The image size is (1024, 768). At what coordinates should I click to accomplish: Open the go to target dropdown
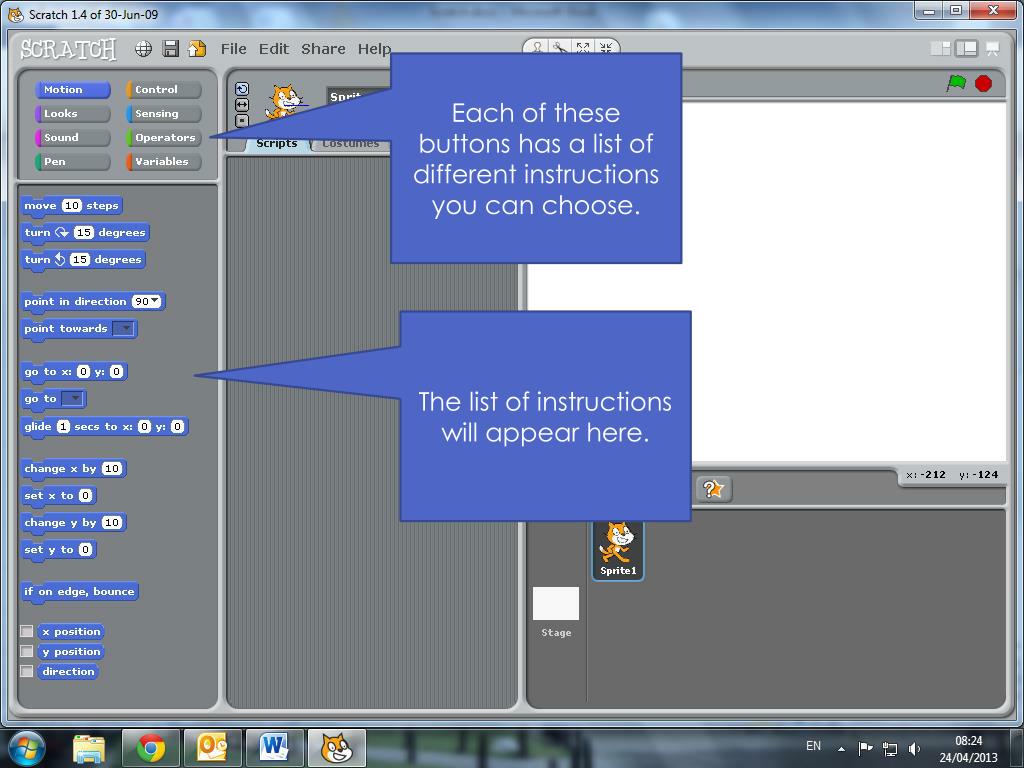point(72,398)
